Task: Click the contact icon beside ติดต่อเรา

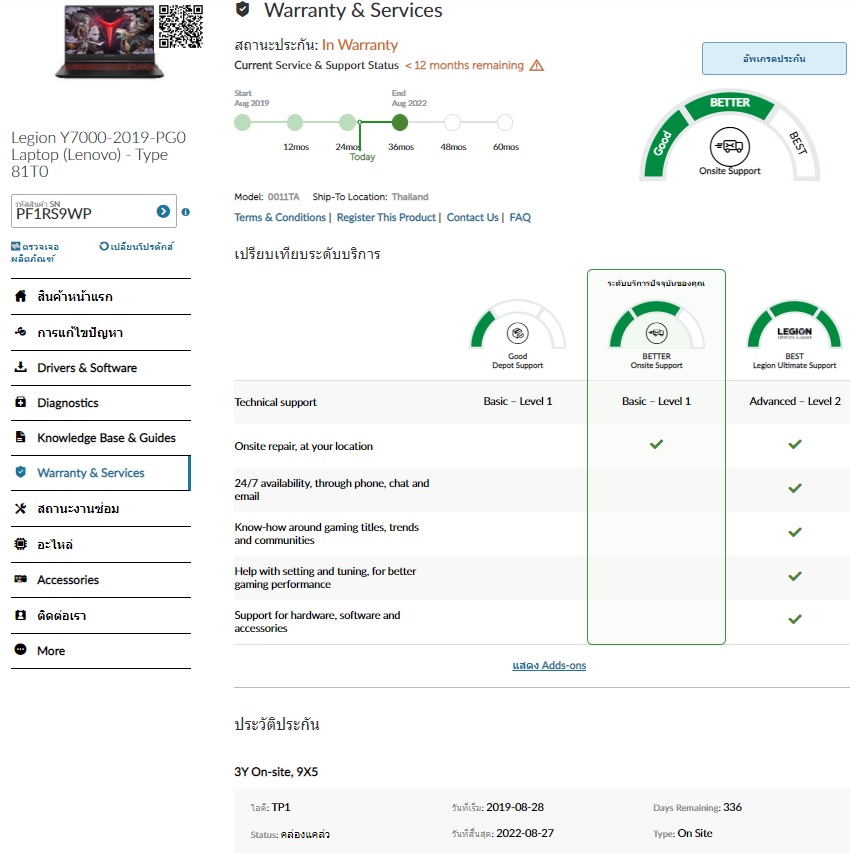Action: pyautogui.click(x=21, y=615)
